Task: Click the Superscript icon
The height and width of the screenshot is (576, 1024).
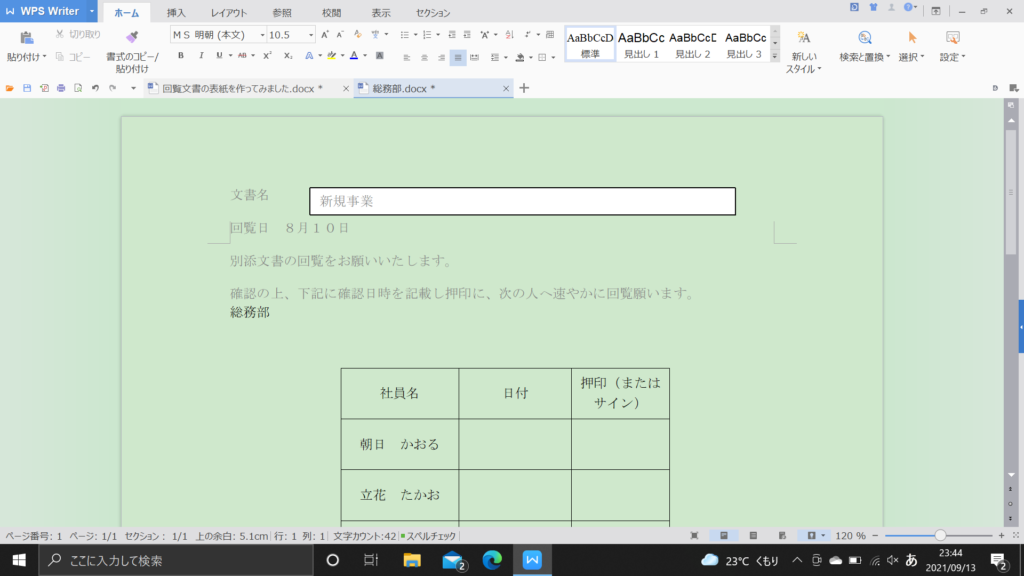Action: pyautogui.click(x=266, y=57)
